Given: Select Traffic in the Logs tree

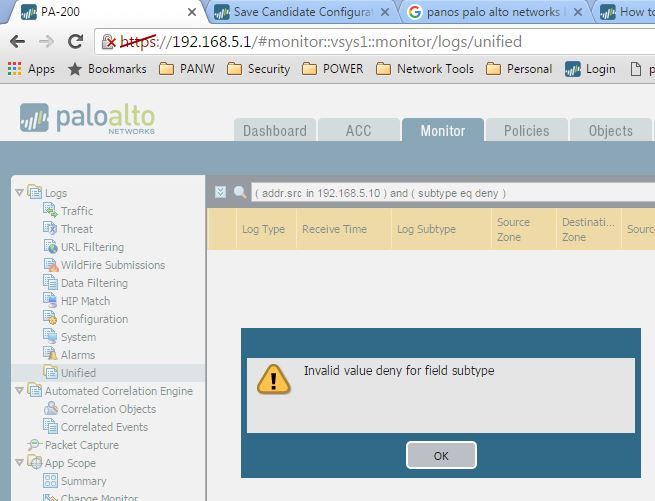Looking at the screenshot, I should click(x=77, y=211).
